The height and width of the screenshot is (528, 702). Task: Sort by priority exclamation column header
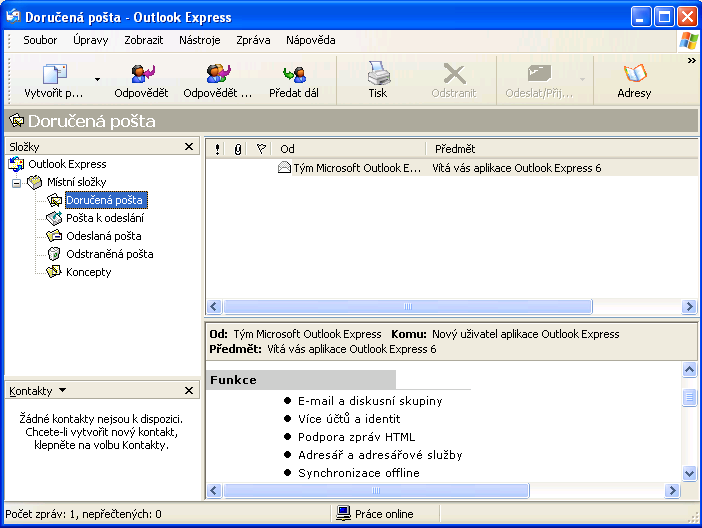pyautogui.click(x=217, y=149)
